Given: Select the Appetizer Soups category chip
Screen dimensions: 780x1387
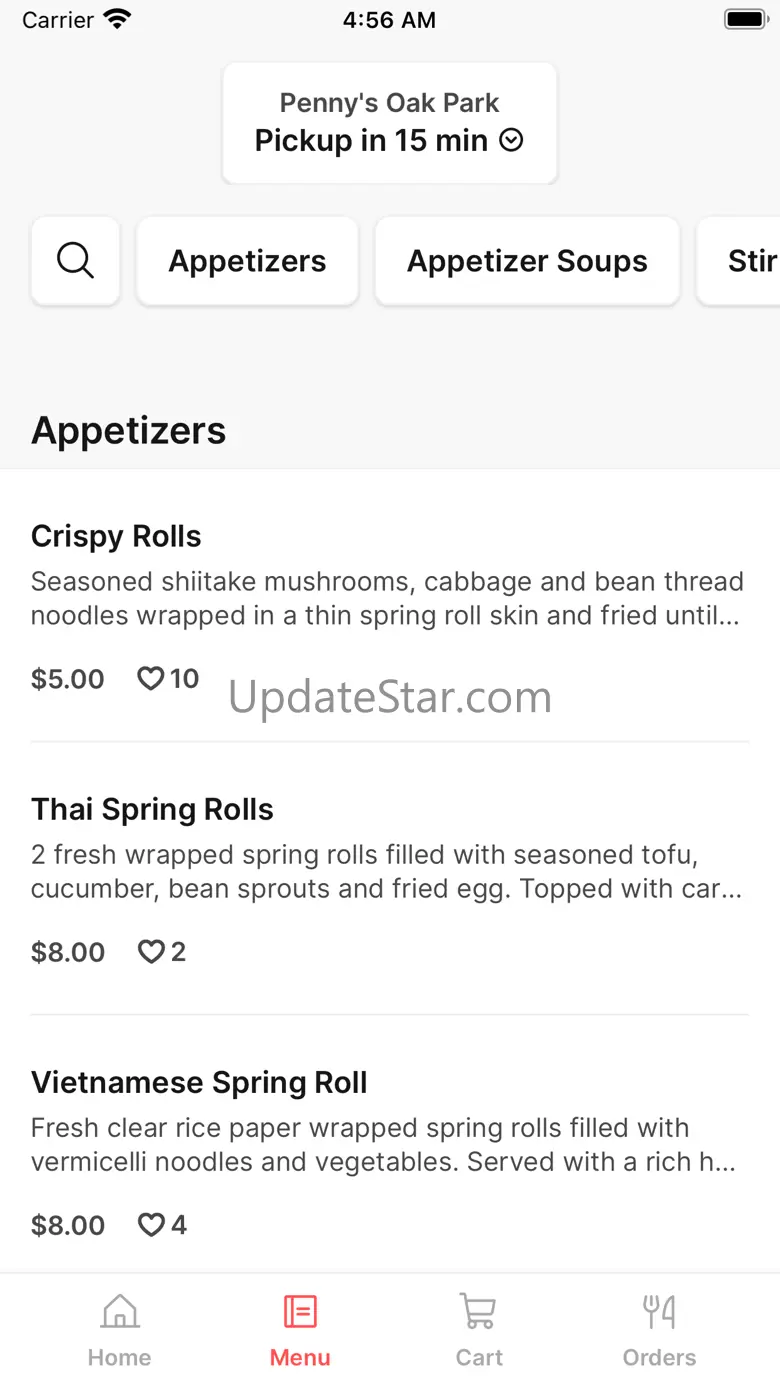Looking at the screenshot, I should pos(527,261).
